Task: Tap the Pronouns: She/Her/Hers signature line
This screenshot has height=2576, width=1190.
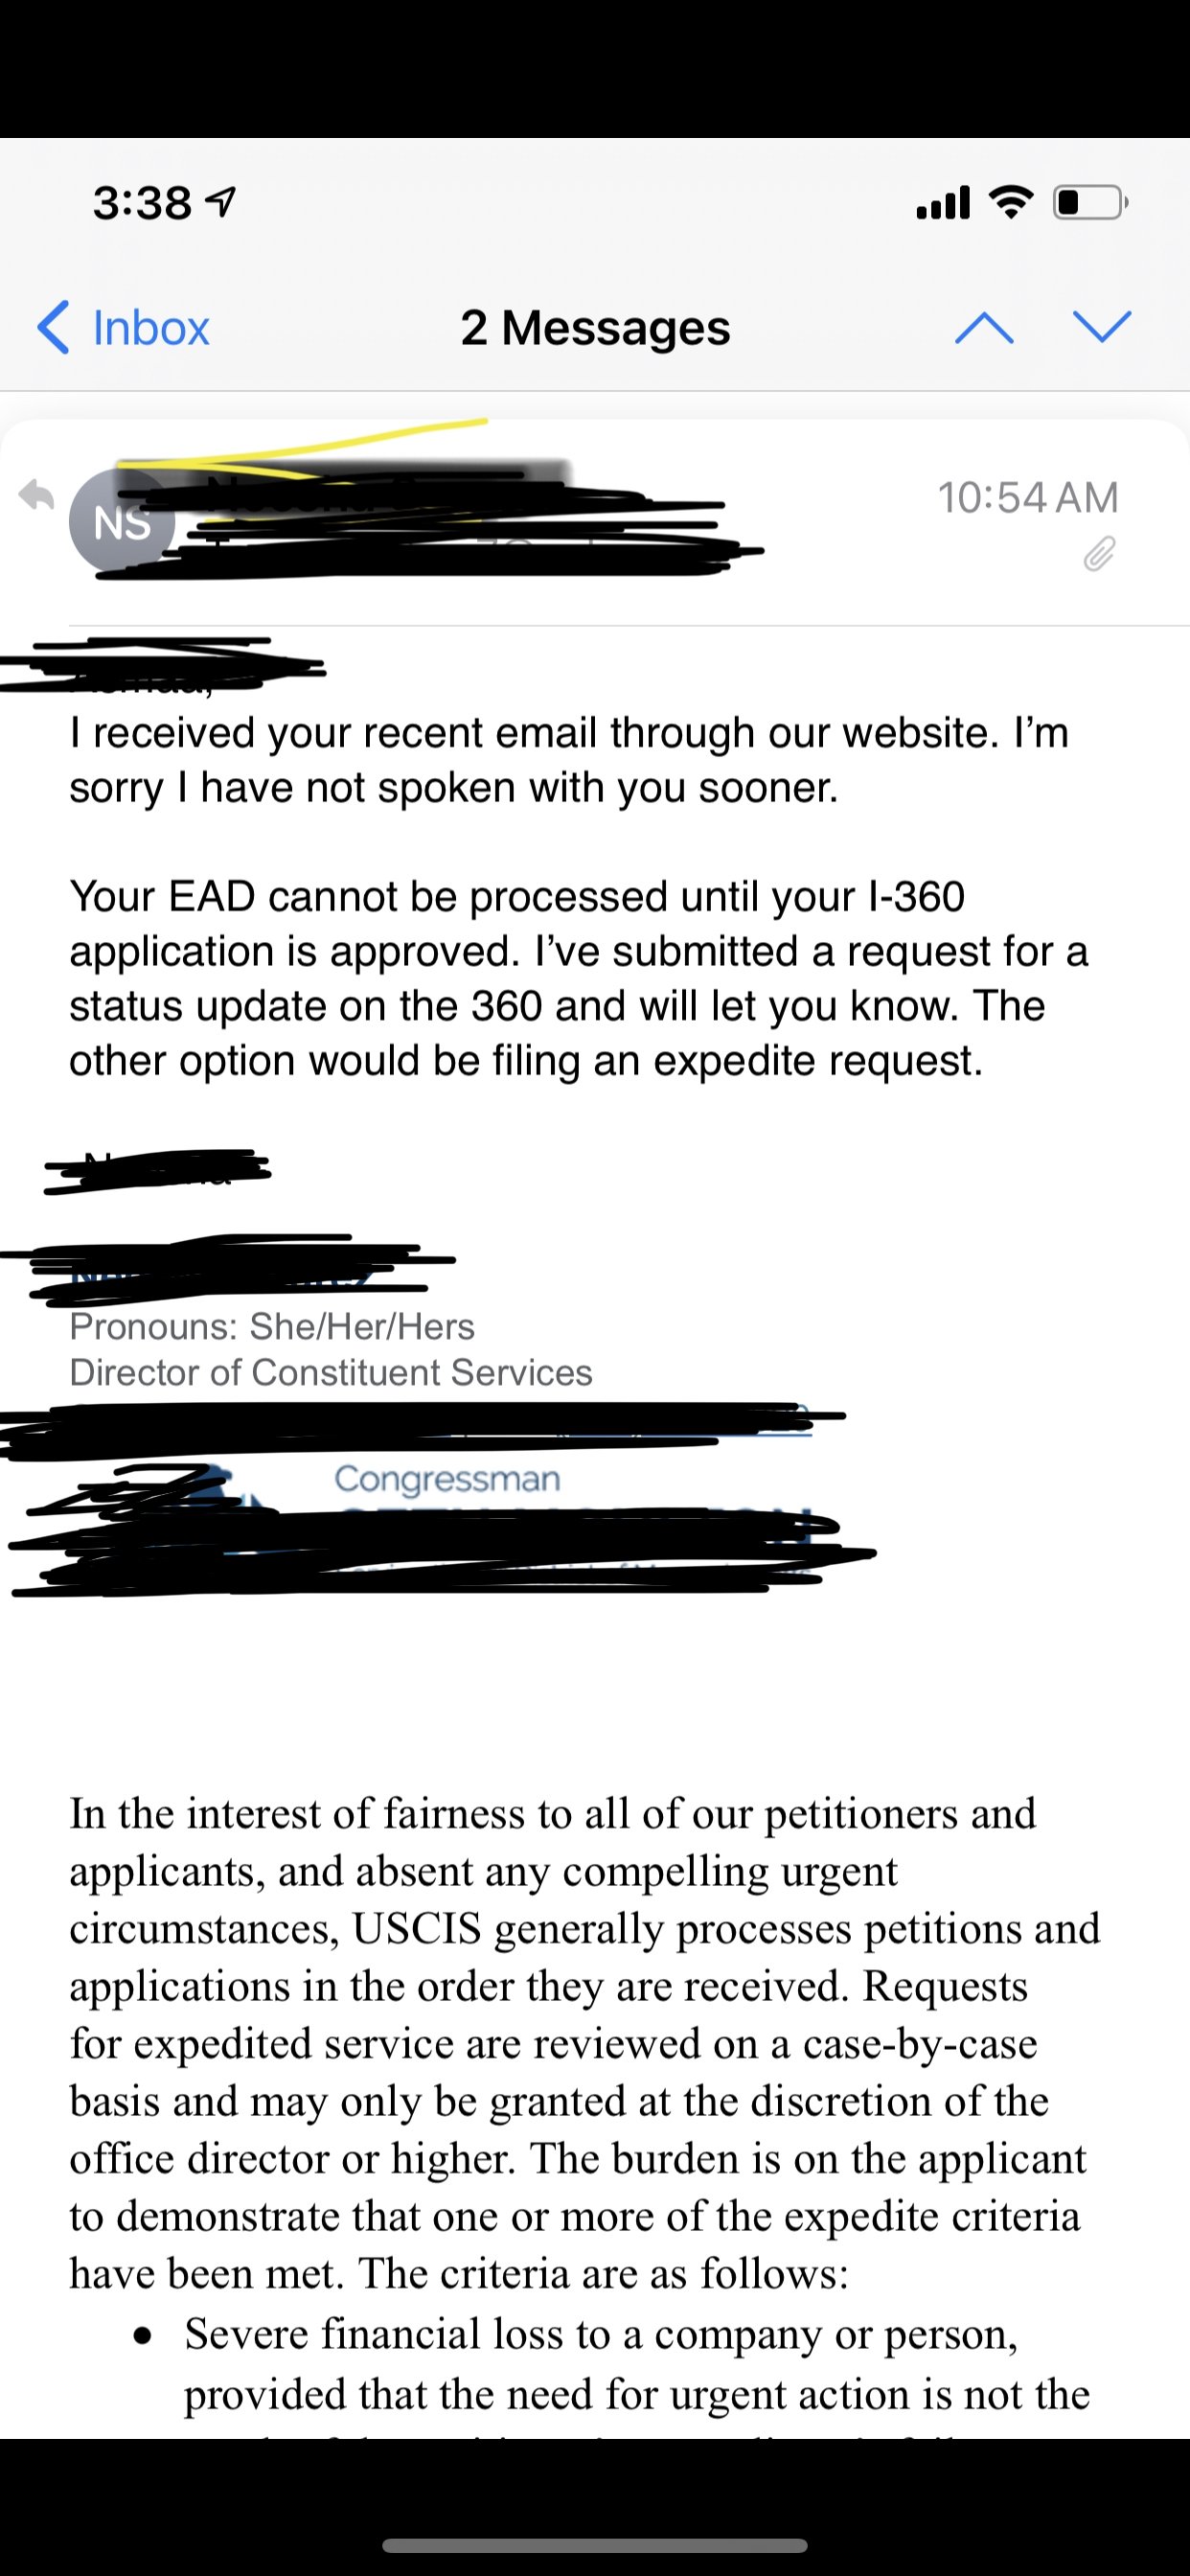Action: (x=272, y=1326)
